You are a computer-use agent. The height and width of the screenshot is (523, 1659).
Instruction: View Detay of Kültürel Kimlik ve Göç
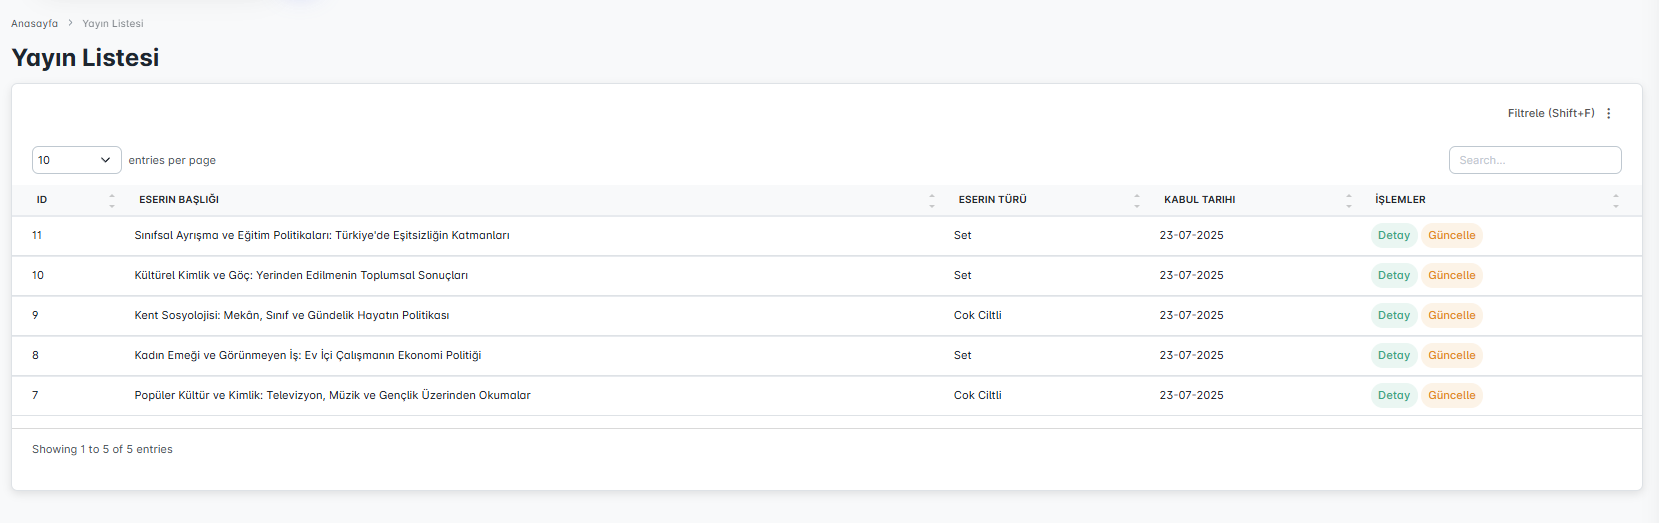1393,276
